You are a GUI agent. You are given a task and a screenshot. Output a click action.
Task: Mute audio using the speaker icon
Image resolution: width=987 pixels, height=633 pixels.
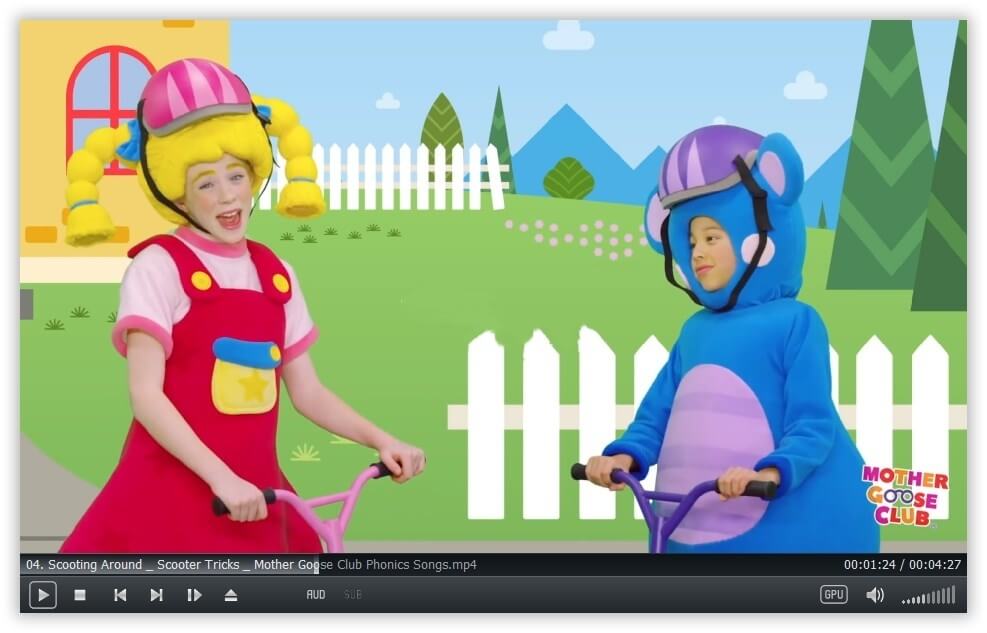[875, 595]
